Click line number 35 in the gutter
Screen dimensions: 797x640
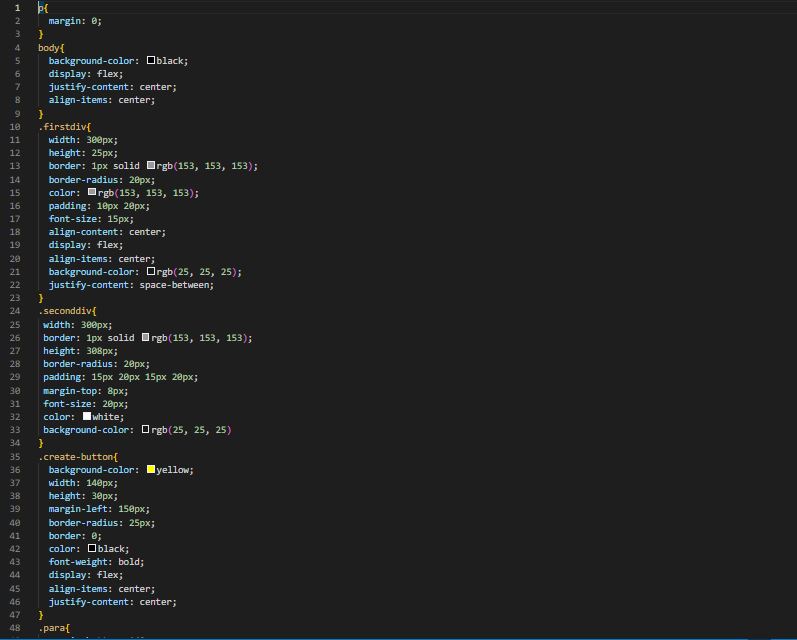pos(15,456)
